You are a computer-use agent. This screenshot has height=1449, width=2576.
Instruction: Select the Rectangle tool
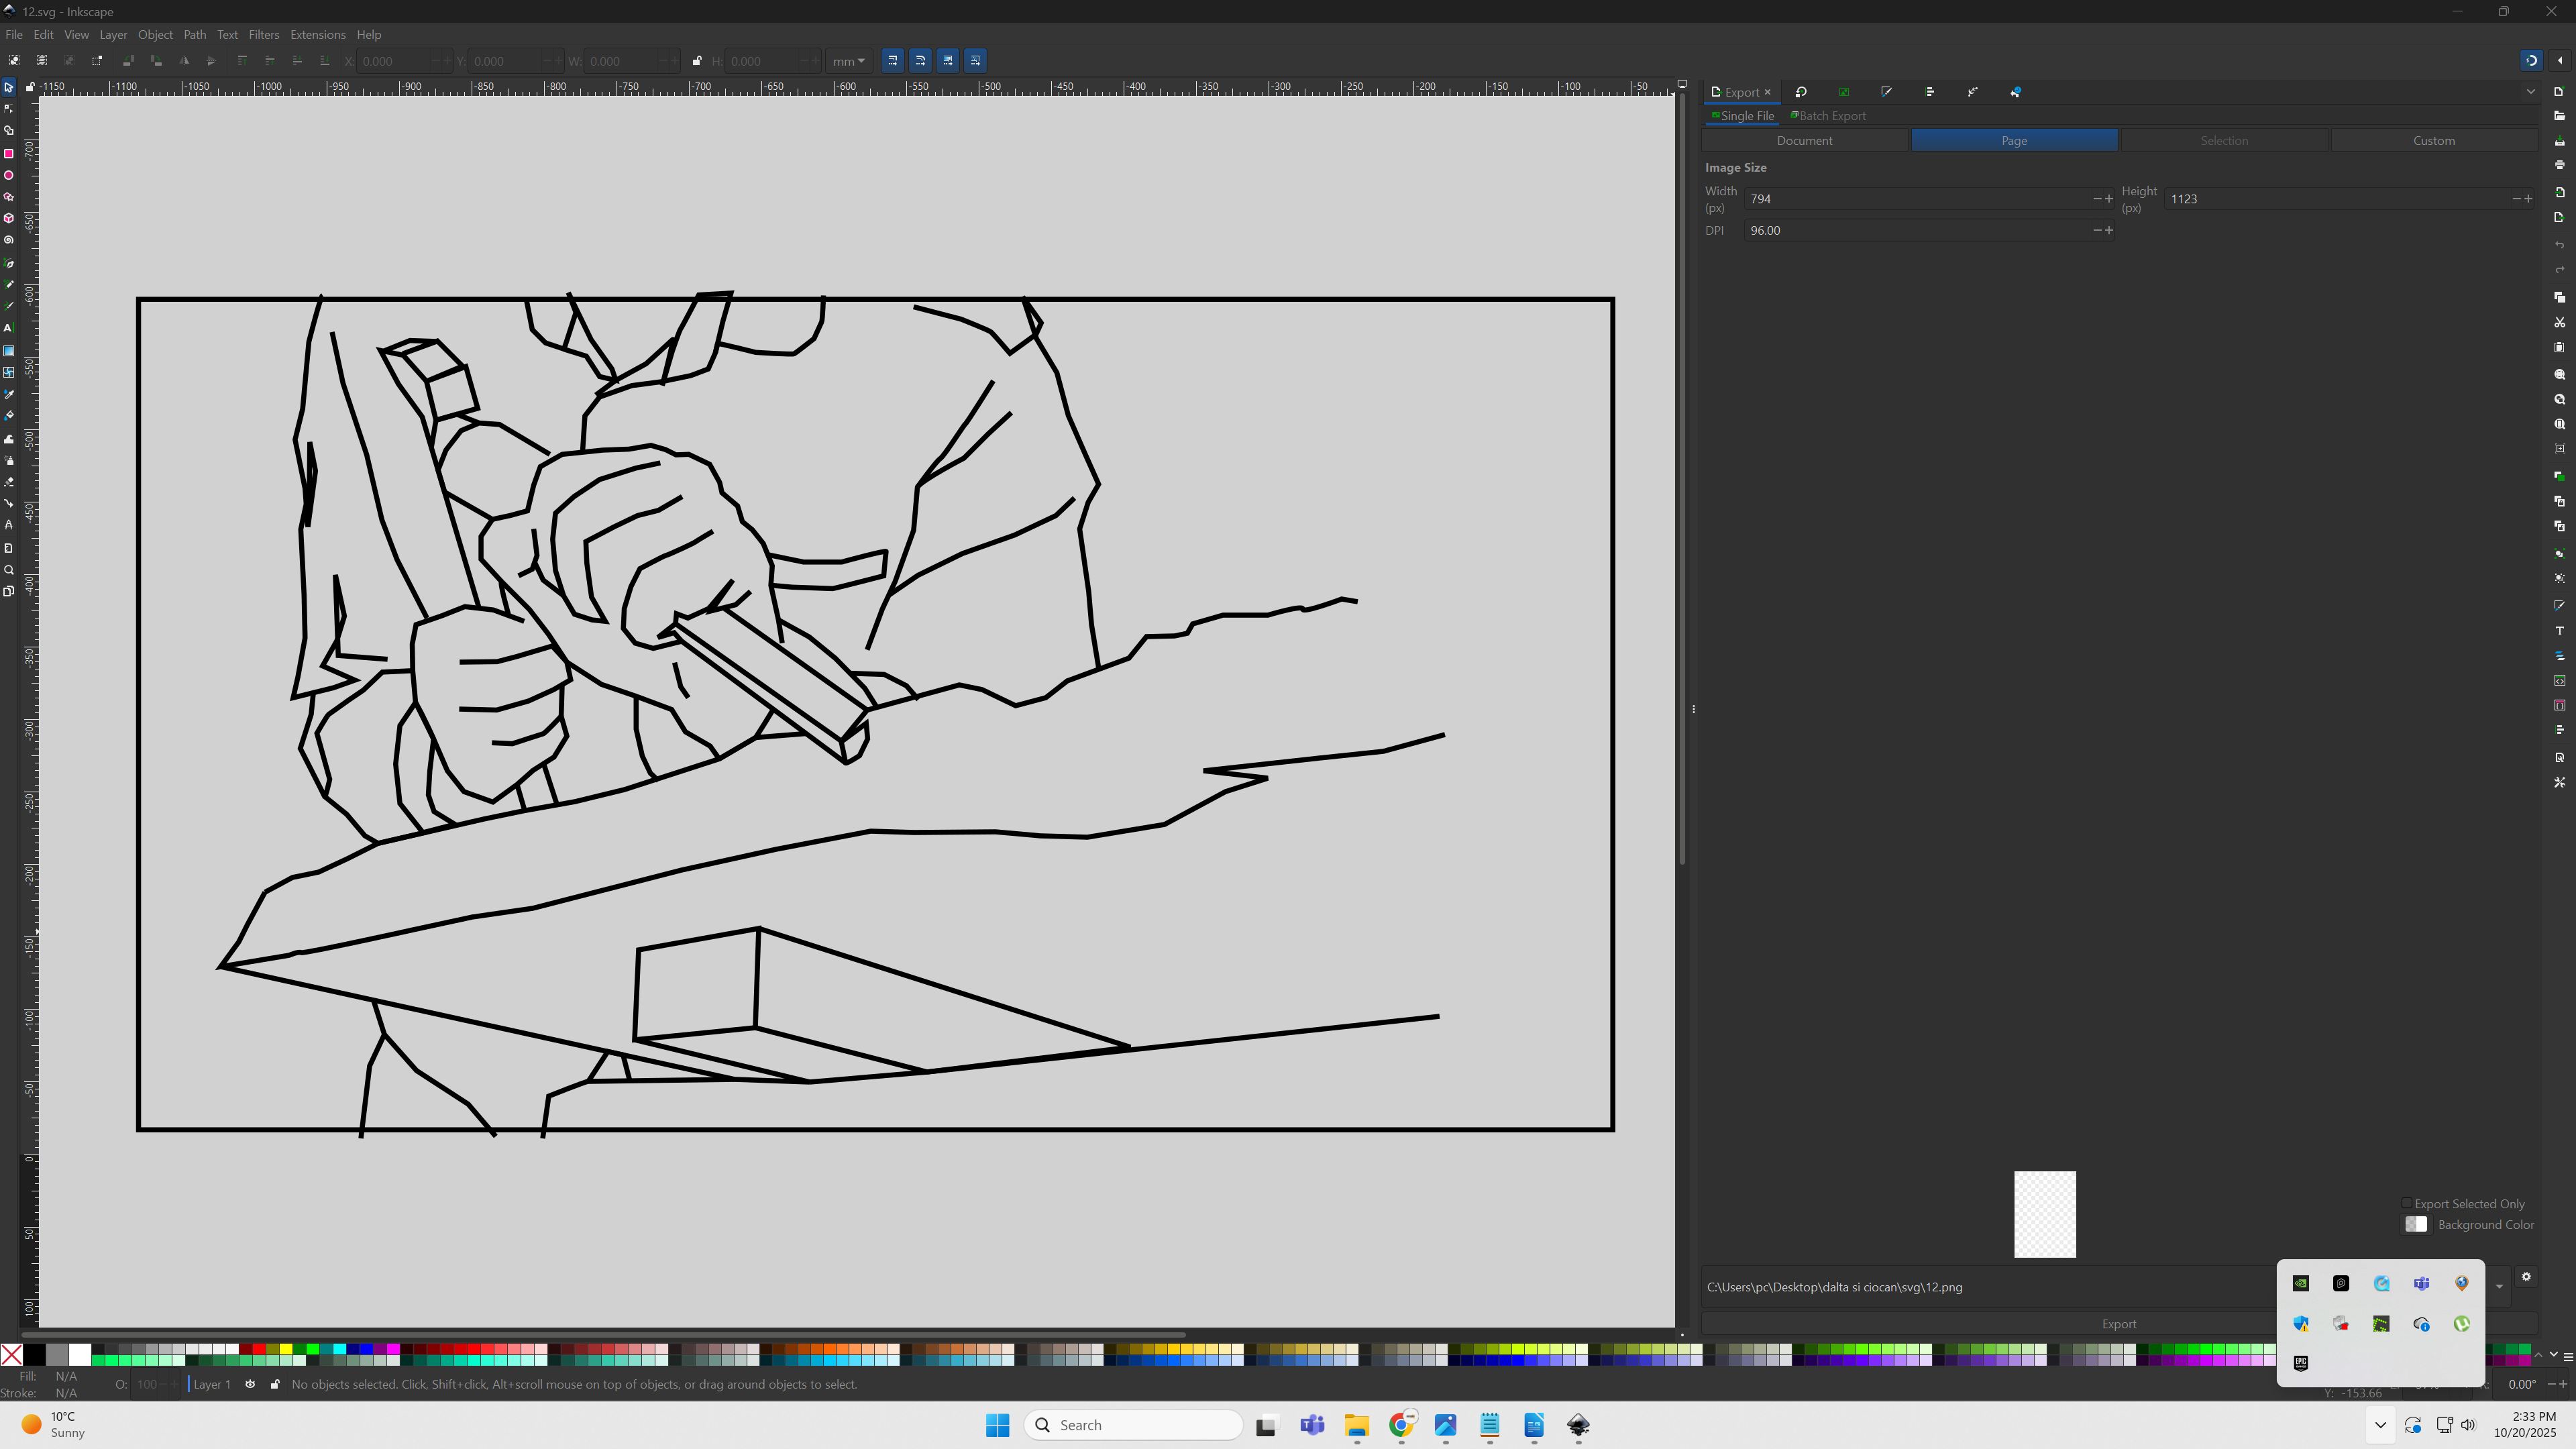point(9,154)
